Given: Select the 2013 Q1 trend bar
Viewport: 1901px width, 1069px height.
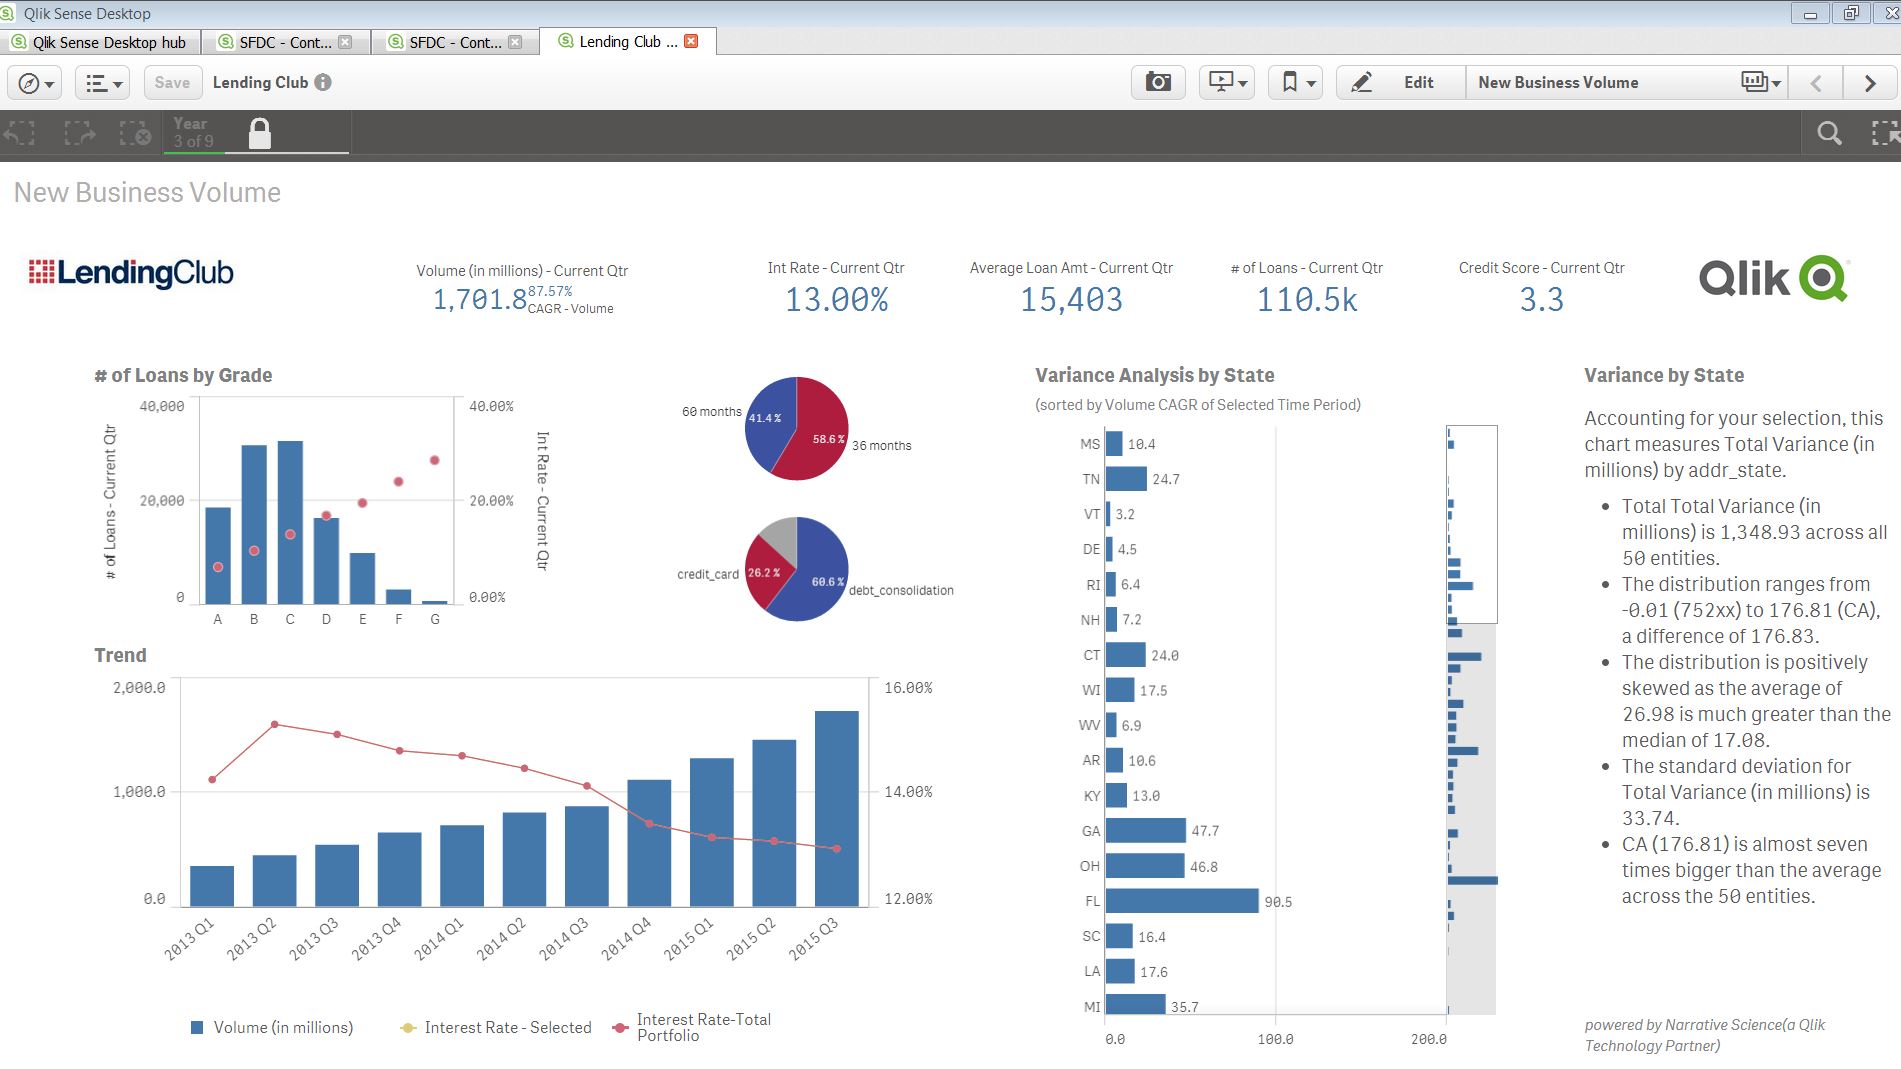Looking at the screenshot, I should [x=212, y=886].
